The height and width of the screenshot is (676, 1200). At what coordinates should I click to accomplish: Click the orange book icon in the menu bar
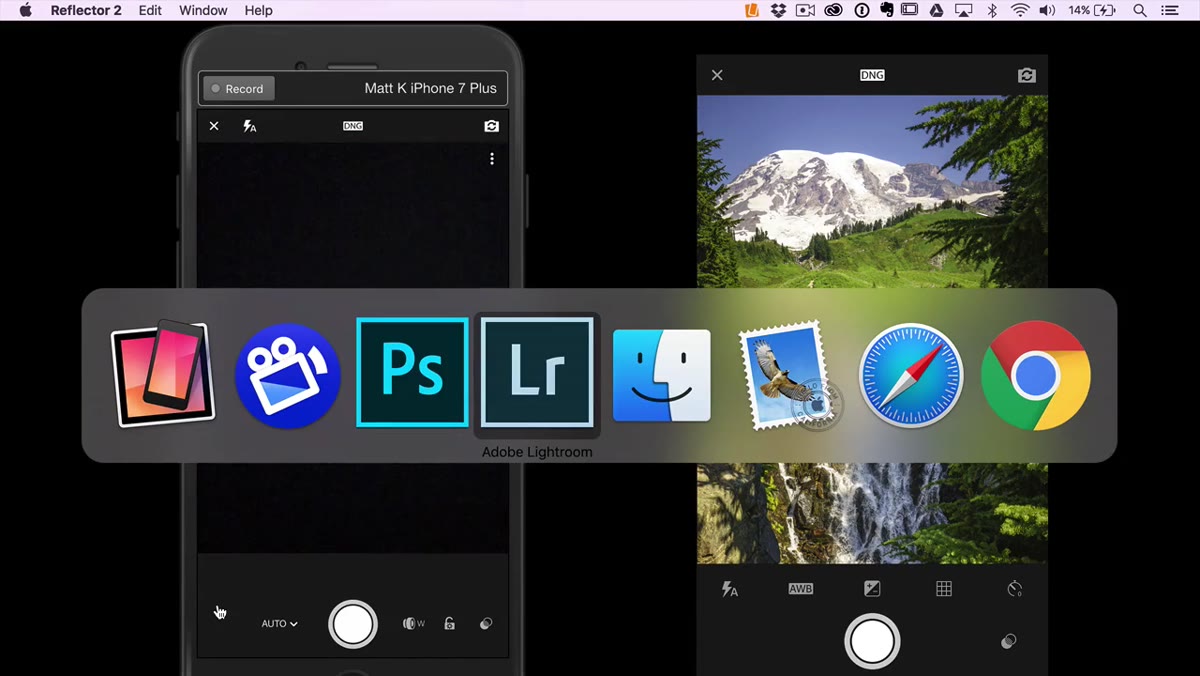(x=753, y=10)
